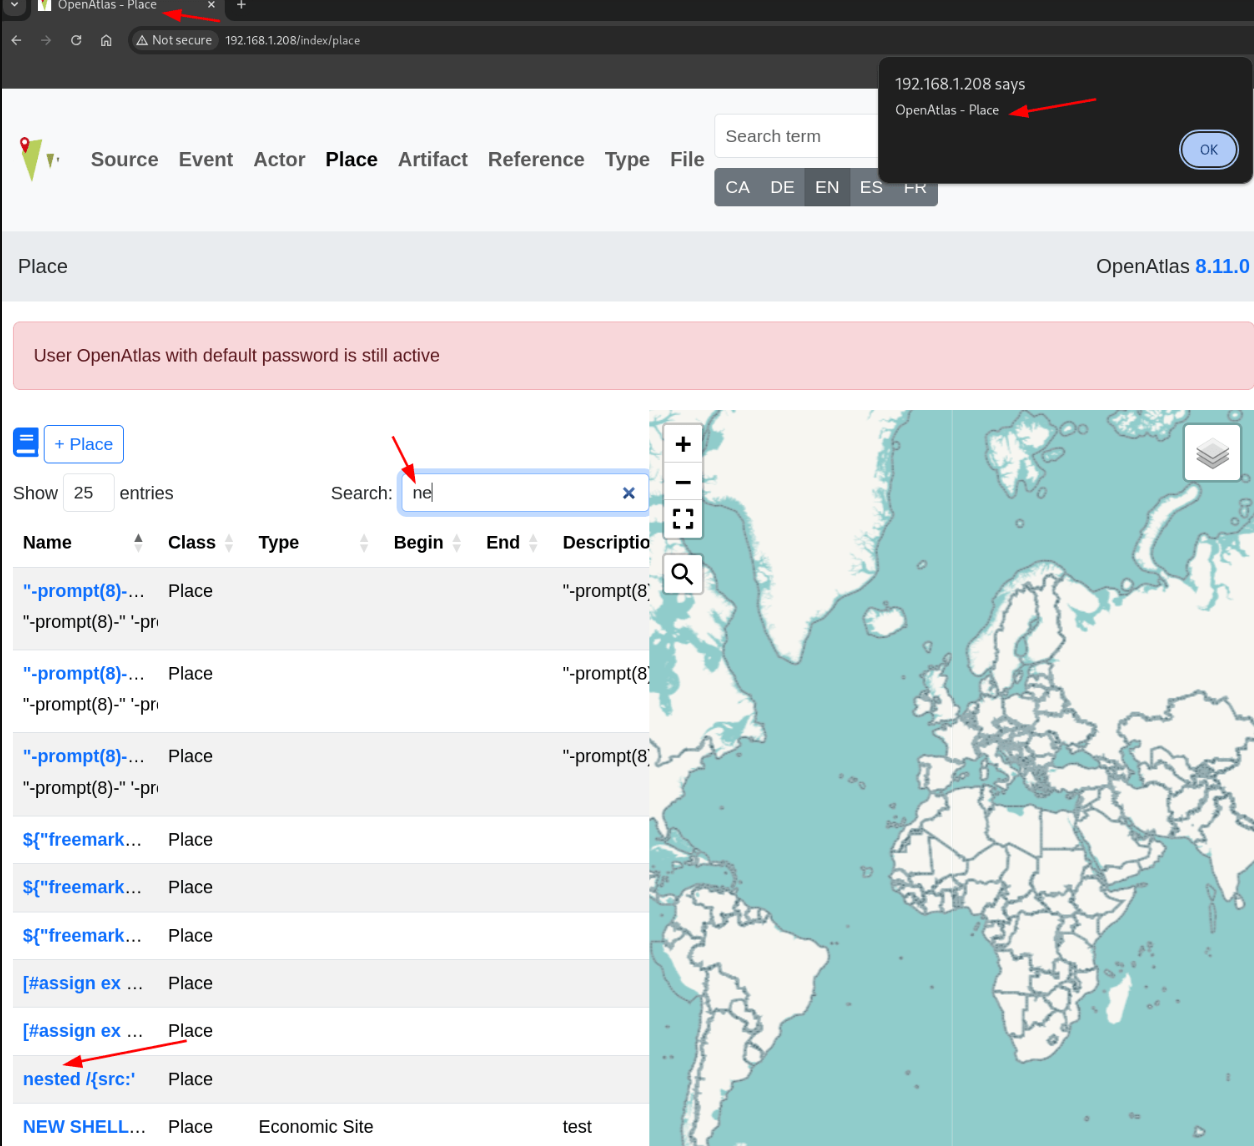Open the browser home page
This screenshot has width=1254, height=1146.
point(106,40)
